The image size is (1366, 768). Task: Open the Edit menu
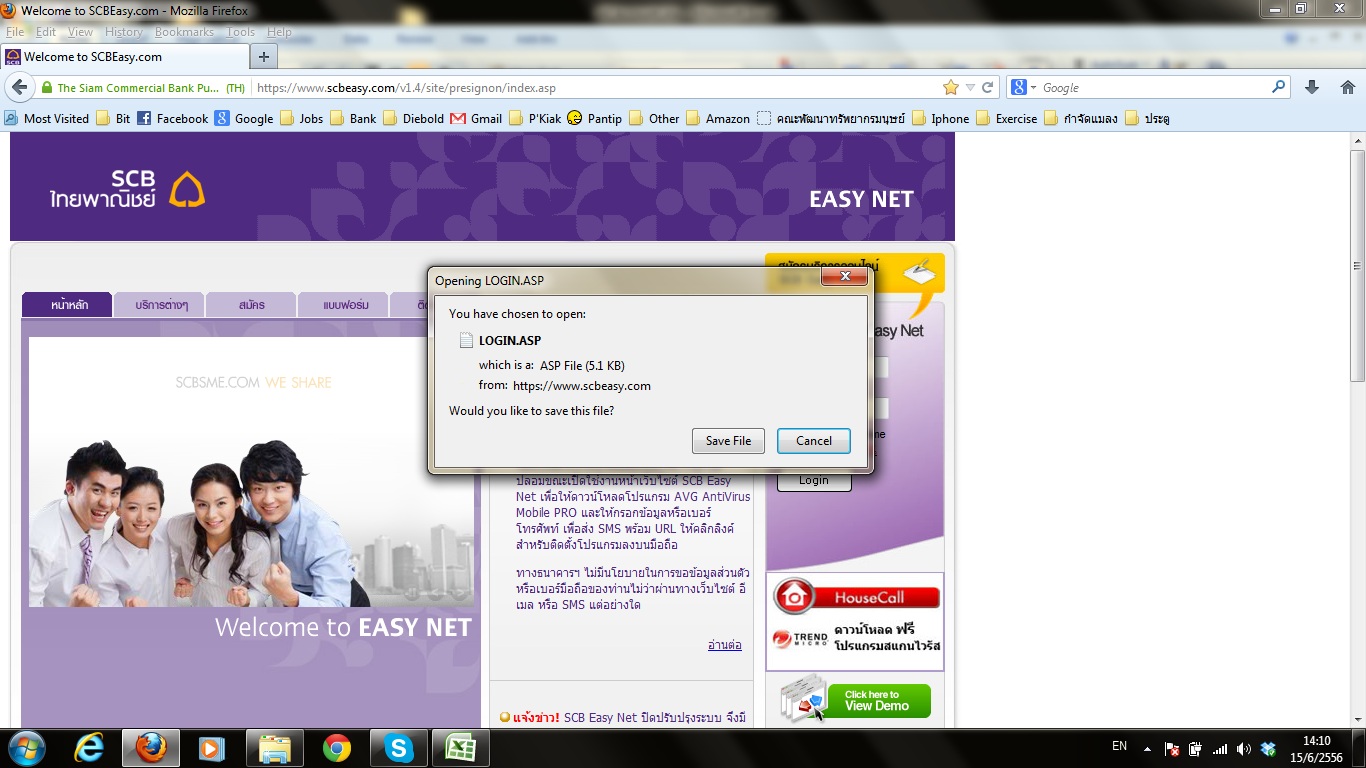tap(46, 32)
